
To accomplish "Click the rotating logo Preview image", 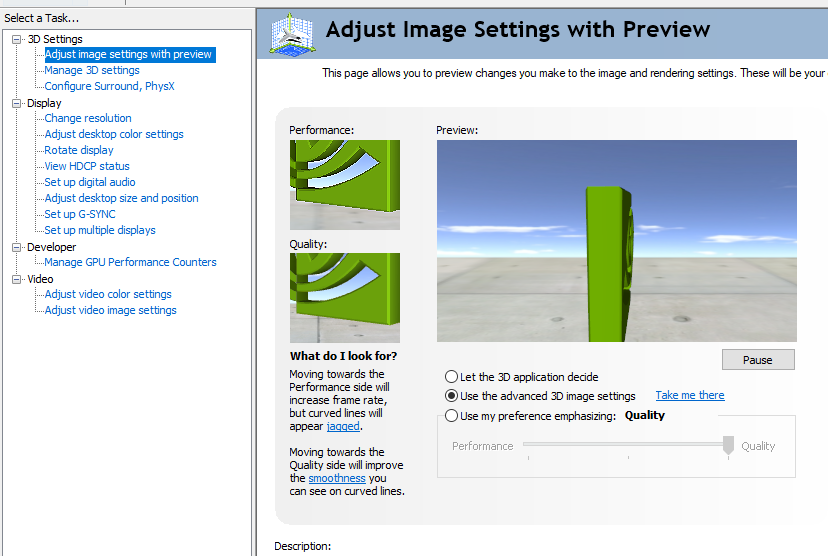I will coord(617,241).
